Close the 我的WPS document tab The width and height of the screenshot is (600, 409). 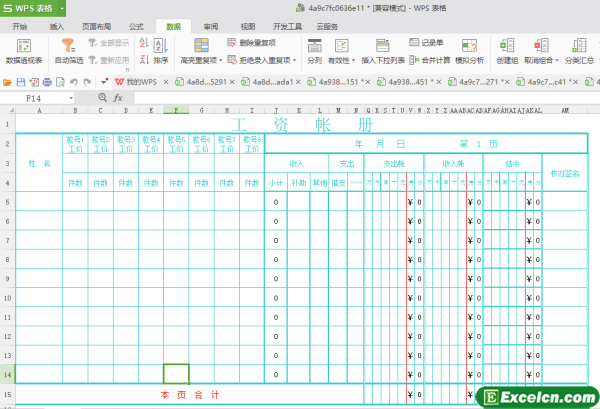pyautogui.click(x=166, y=81)
